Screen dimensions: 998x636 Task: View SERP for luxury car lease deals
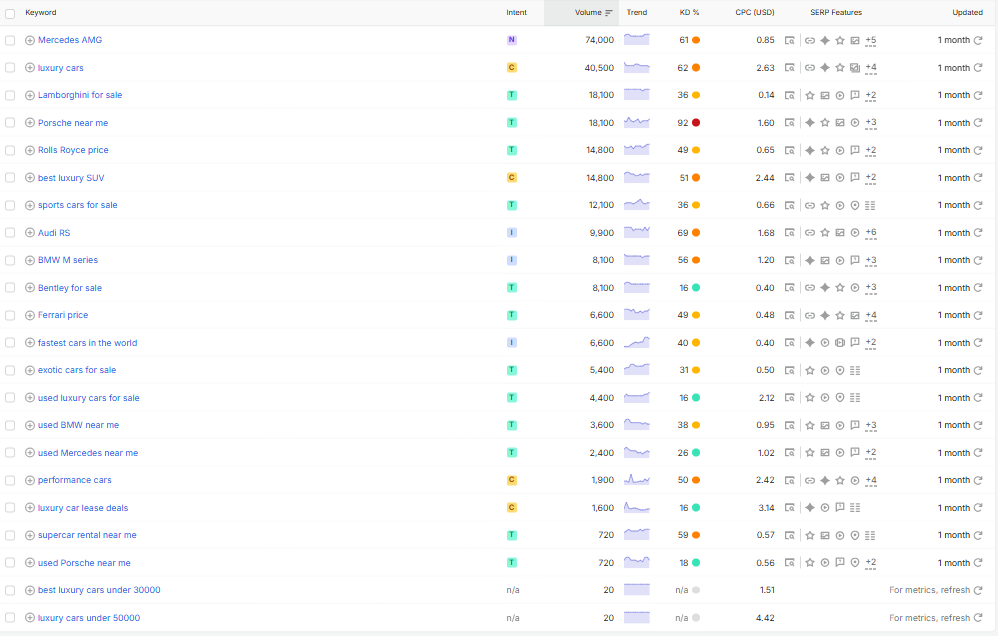click(789, 507)
